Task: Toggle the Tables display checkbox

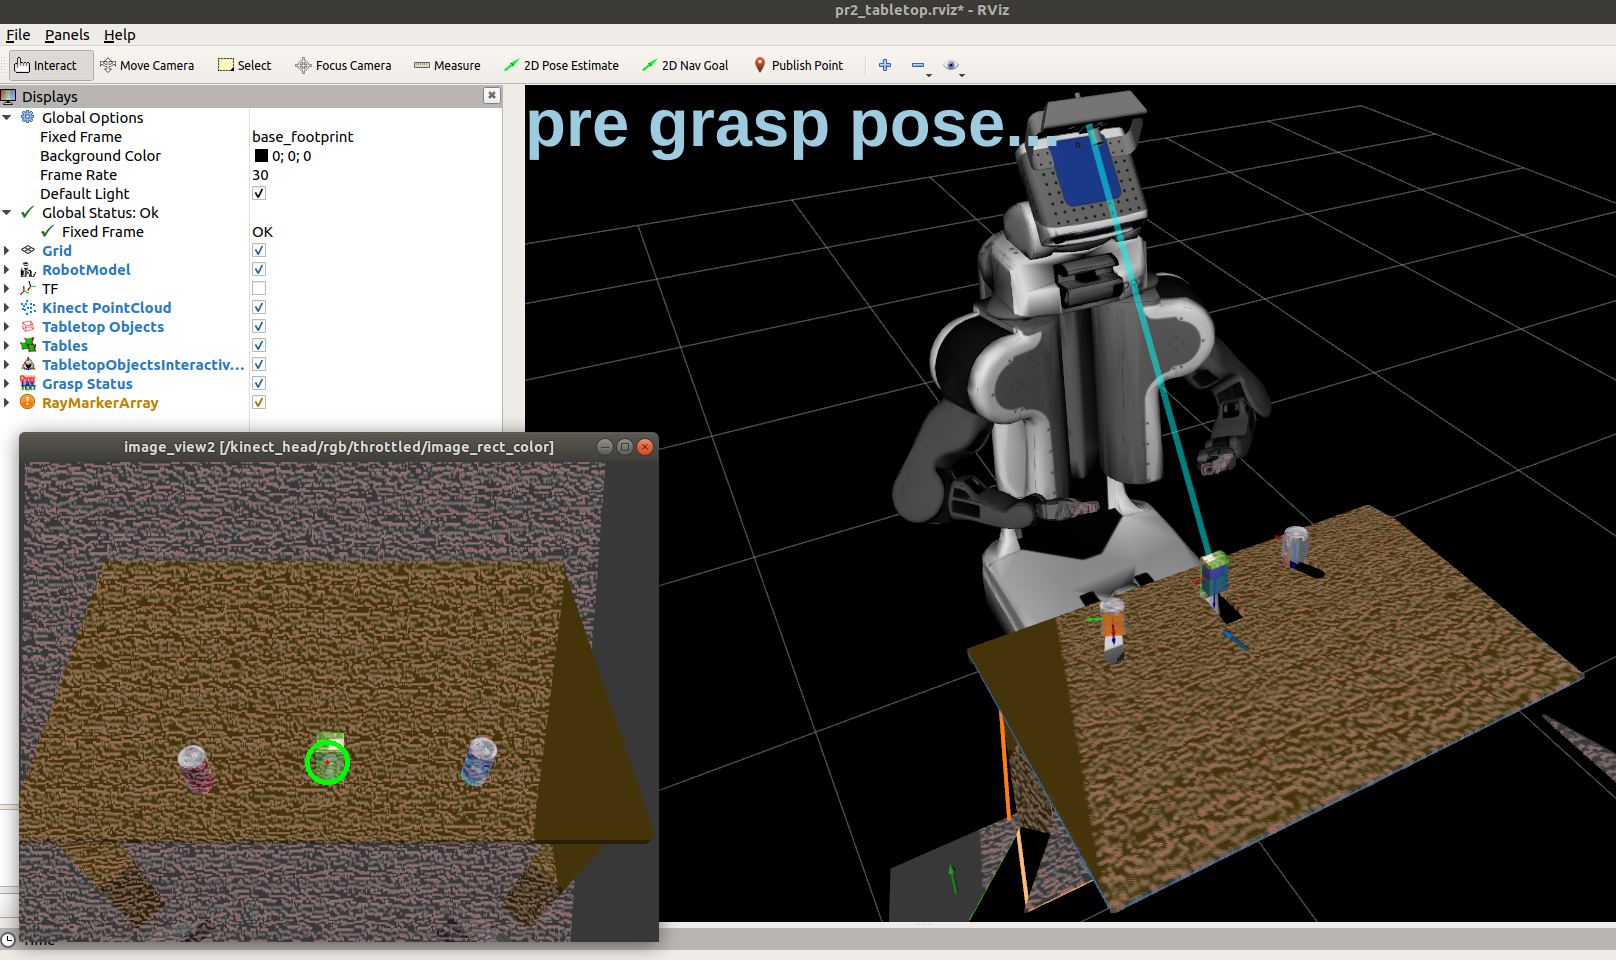Action: pos(259,345)
